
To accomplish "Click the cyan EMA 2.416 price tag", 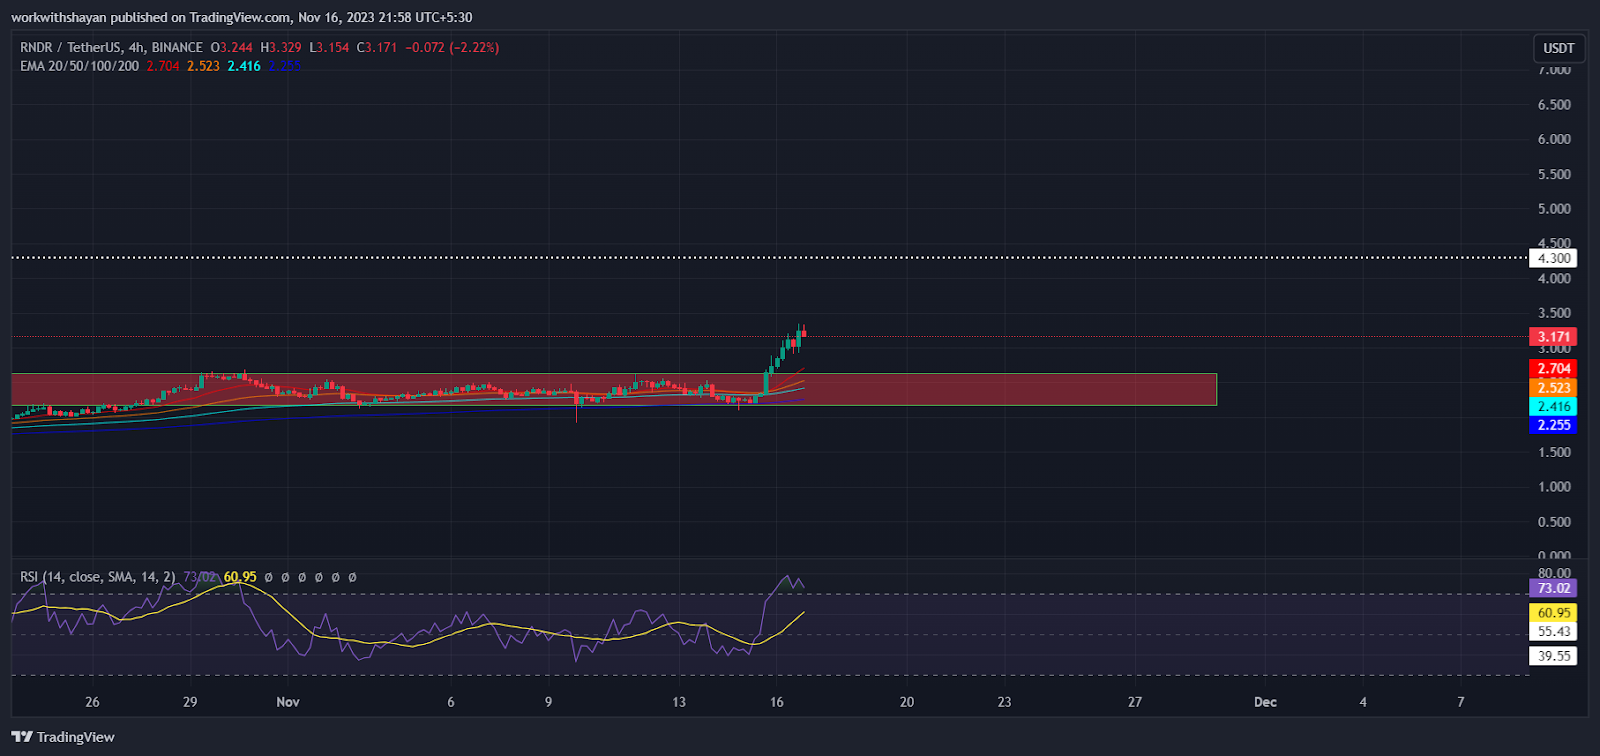I will [1553, 407].
